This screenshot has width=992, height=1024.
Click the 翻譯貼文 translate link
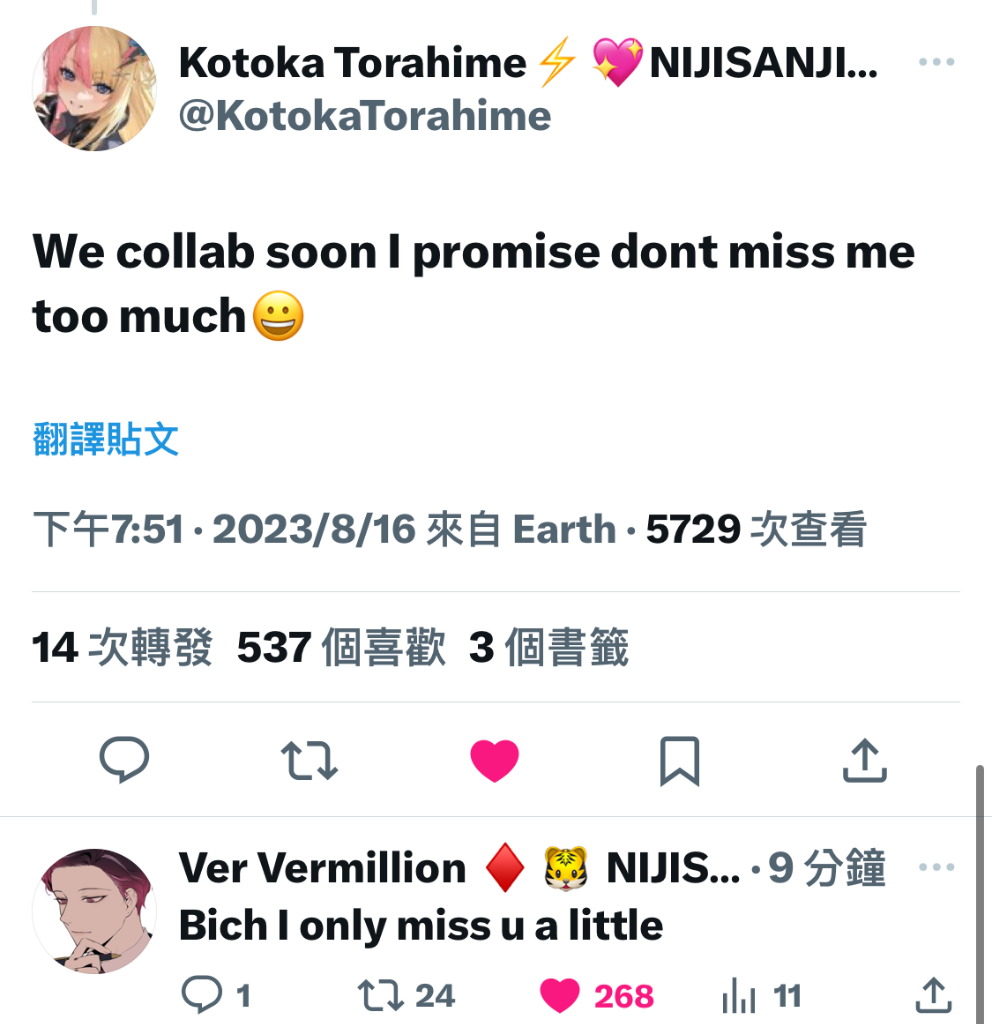[105, 439]
